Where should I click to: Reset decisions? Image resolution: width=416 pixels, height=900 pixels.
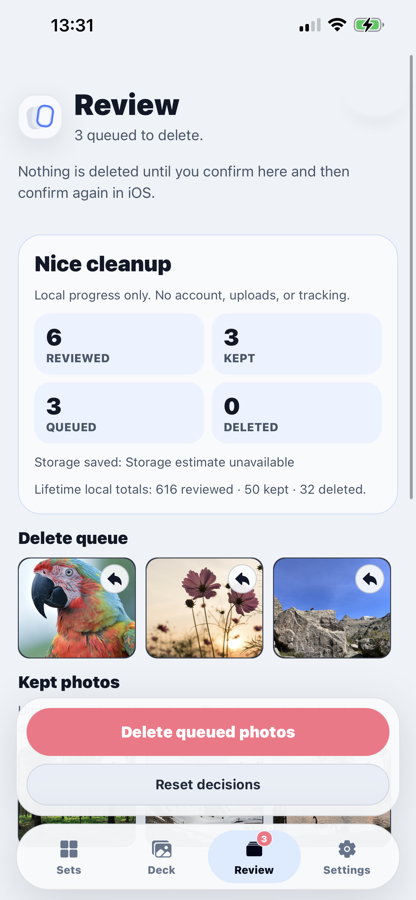[208, 784]
